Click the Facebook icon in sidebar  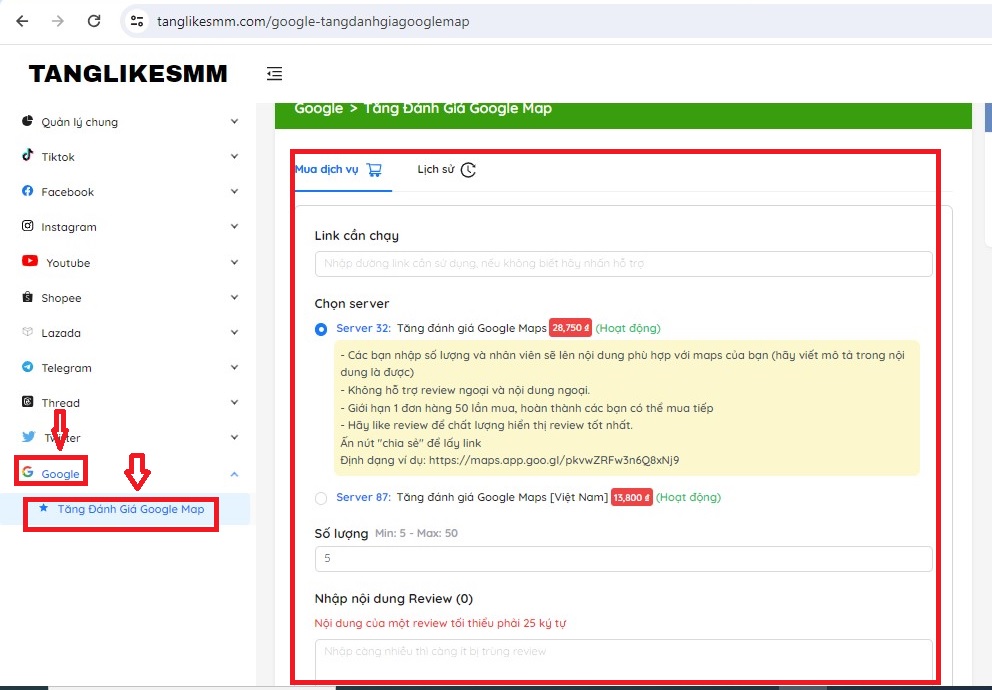27,190
